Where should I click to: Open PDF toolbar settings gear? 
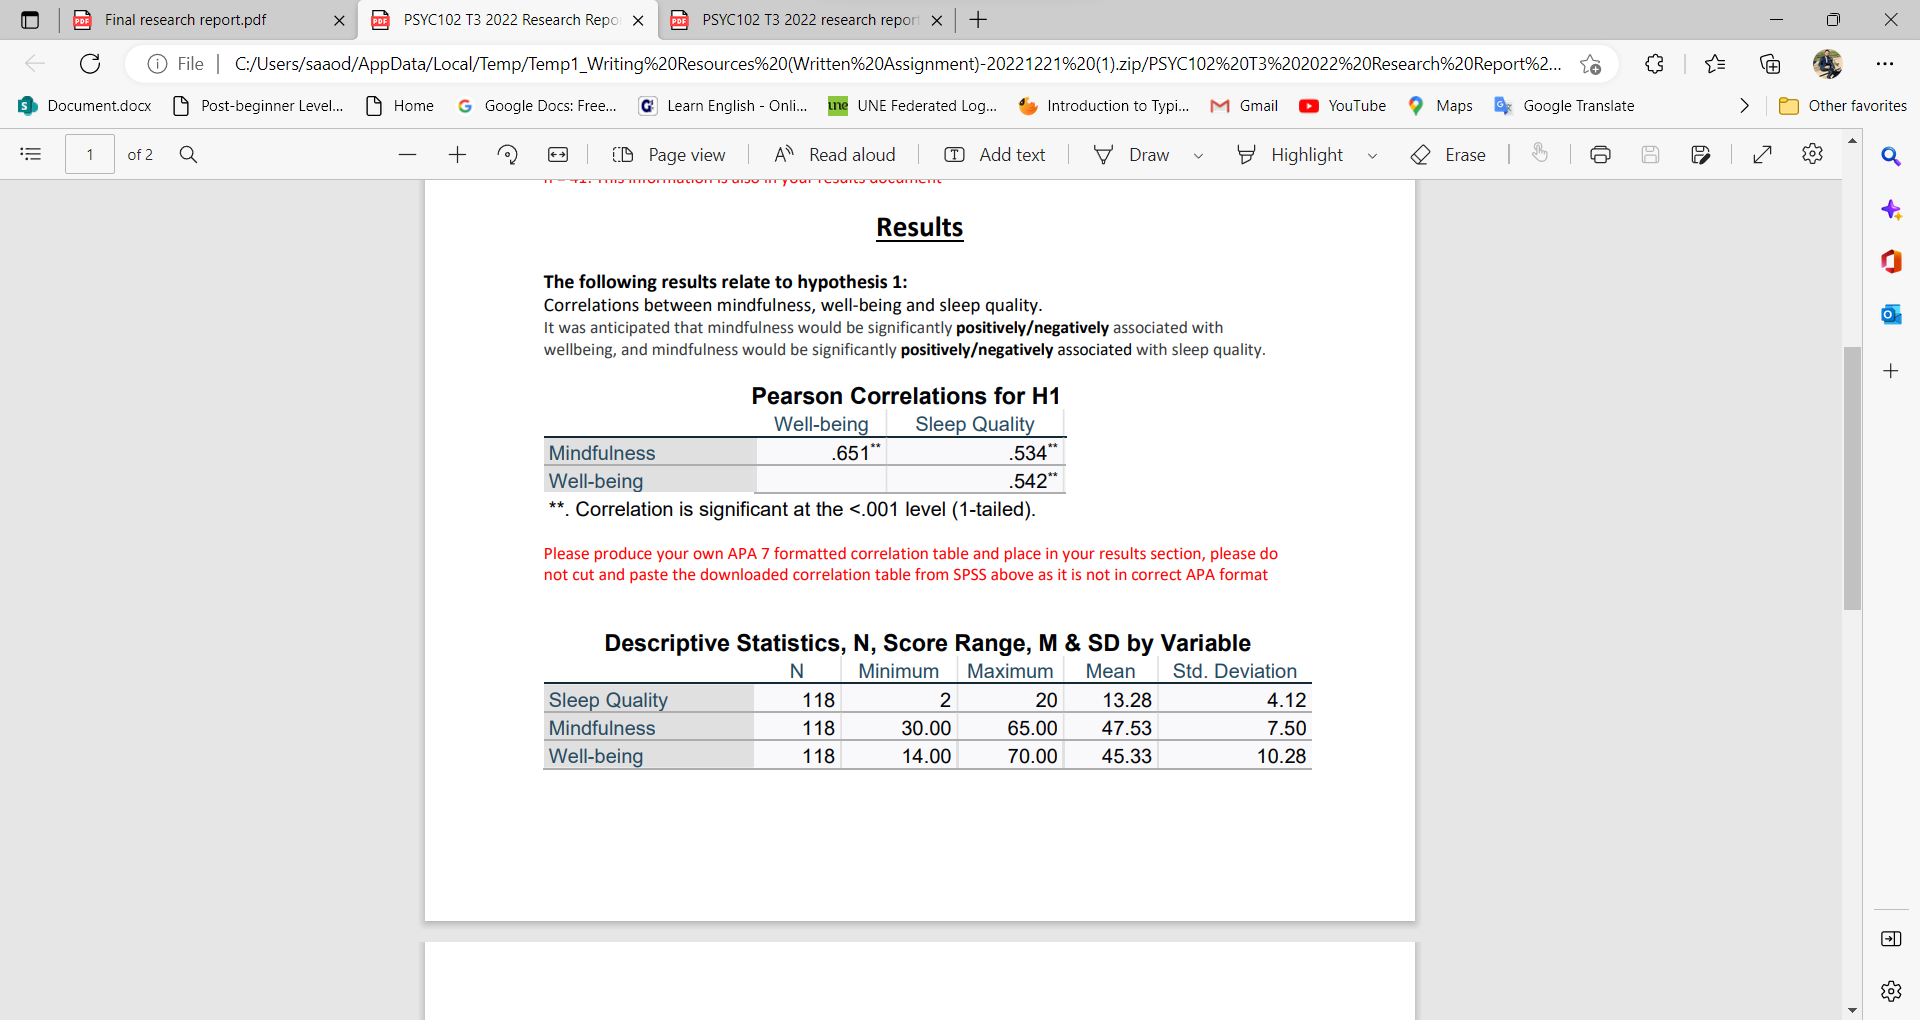[1812, 154]
